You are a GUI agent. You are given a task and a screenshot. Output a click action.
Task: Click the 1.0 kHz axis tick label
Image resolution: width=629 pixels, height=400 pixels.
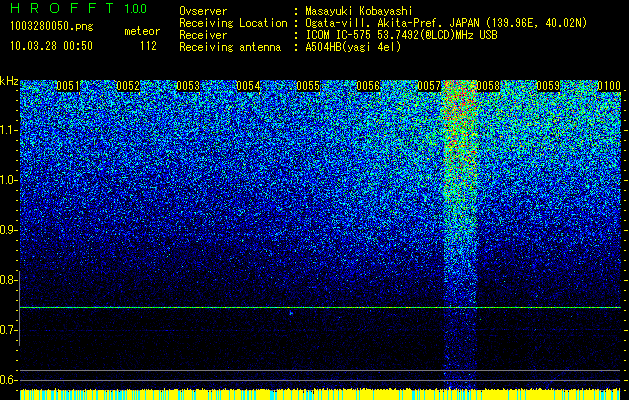coord(7,180)
